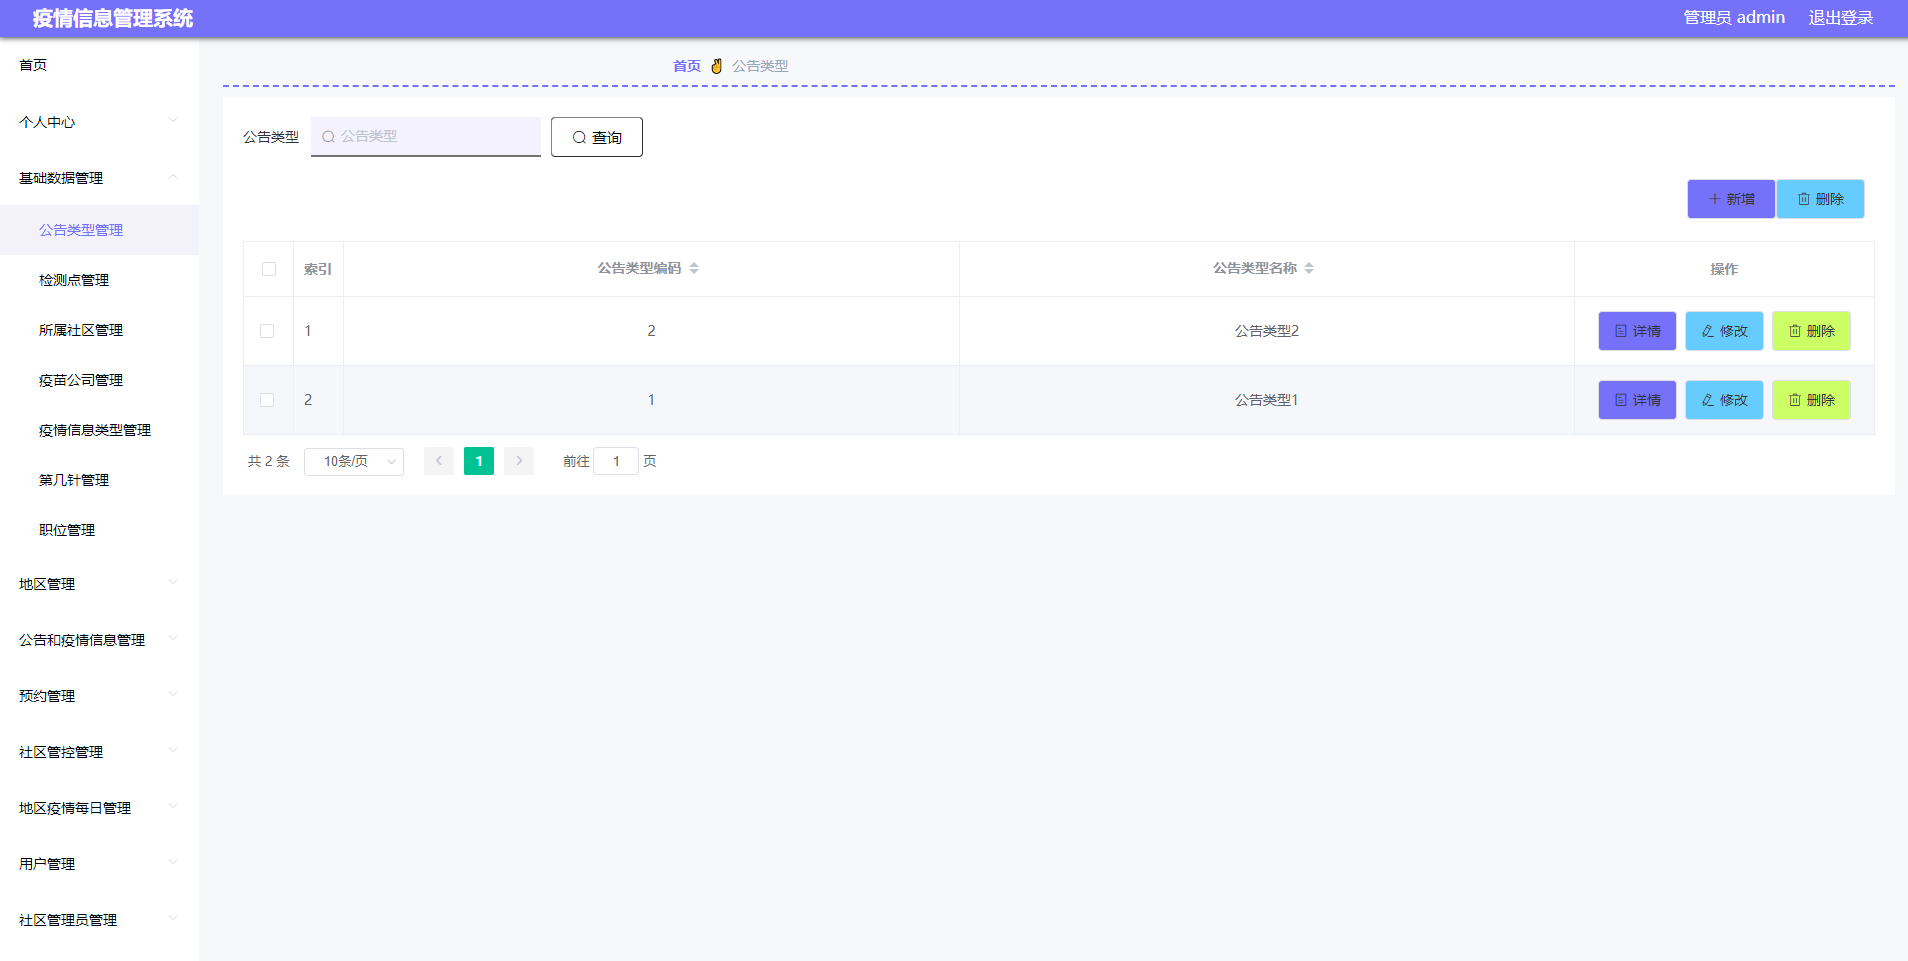This screenshot has width=1908, height=961.
Task: Click 删除 on the 公告类型2 row
Action: (x=1810, y=331)
